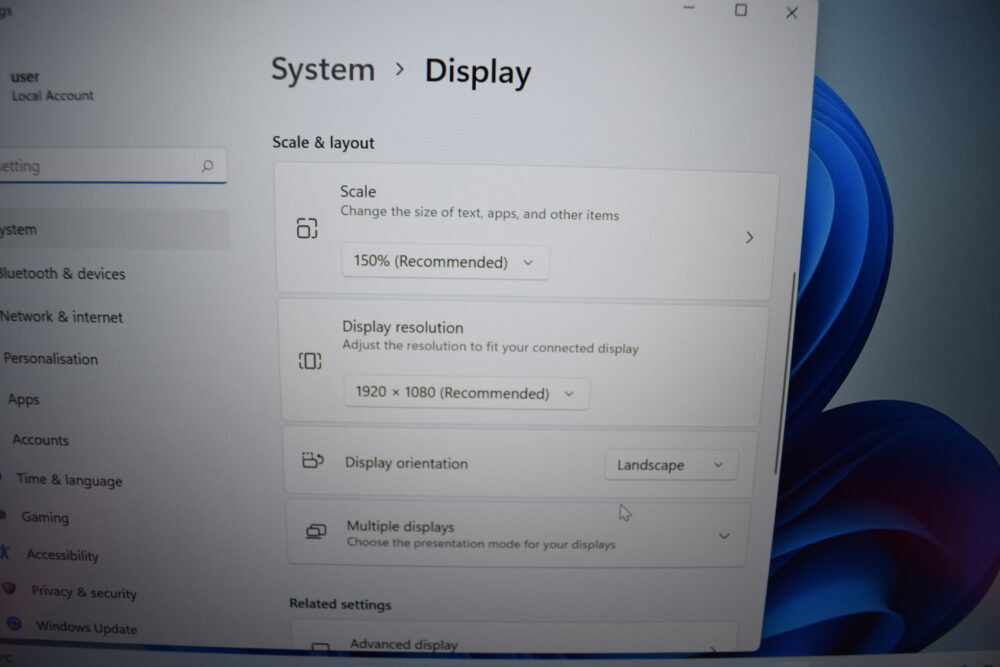Image resolution: width=1000 pixels, height=667 pixels.
Task: Click the search magnifier icon
Action: [x=207, y=166]
